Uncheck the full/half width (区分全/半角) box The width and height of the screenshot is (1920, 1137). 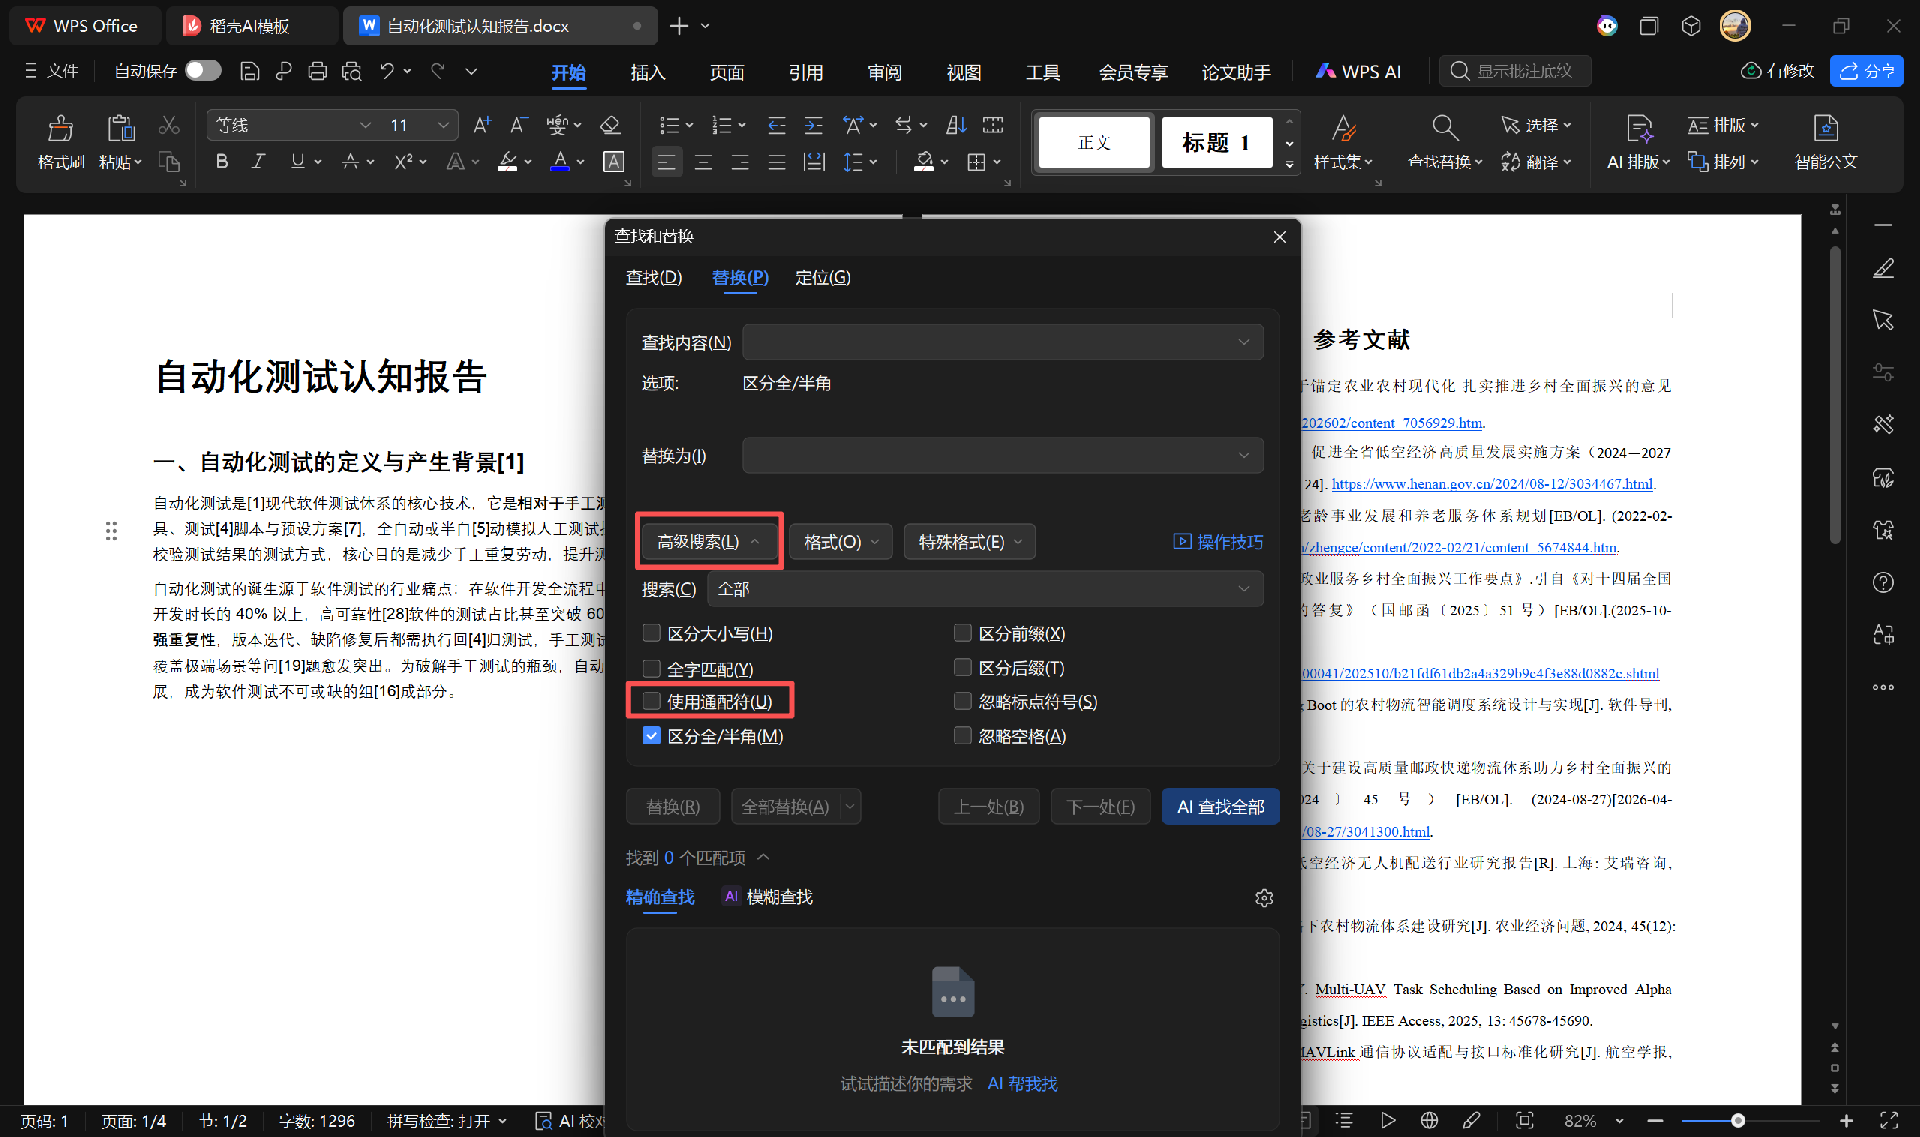(652, 735)
